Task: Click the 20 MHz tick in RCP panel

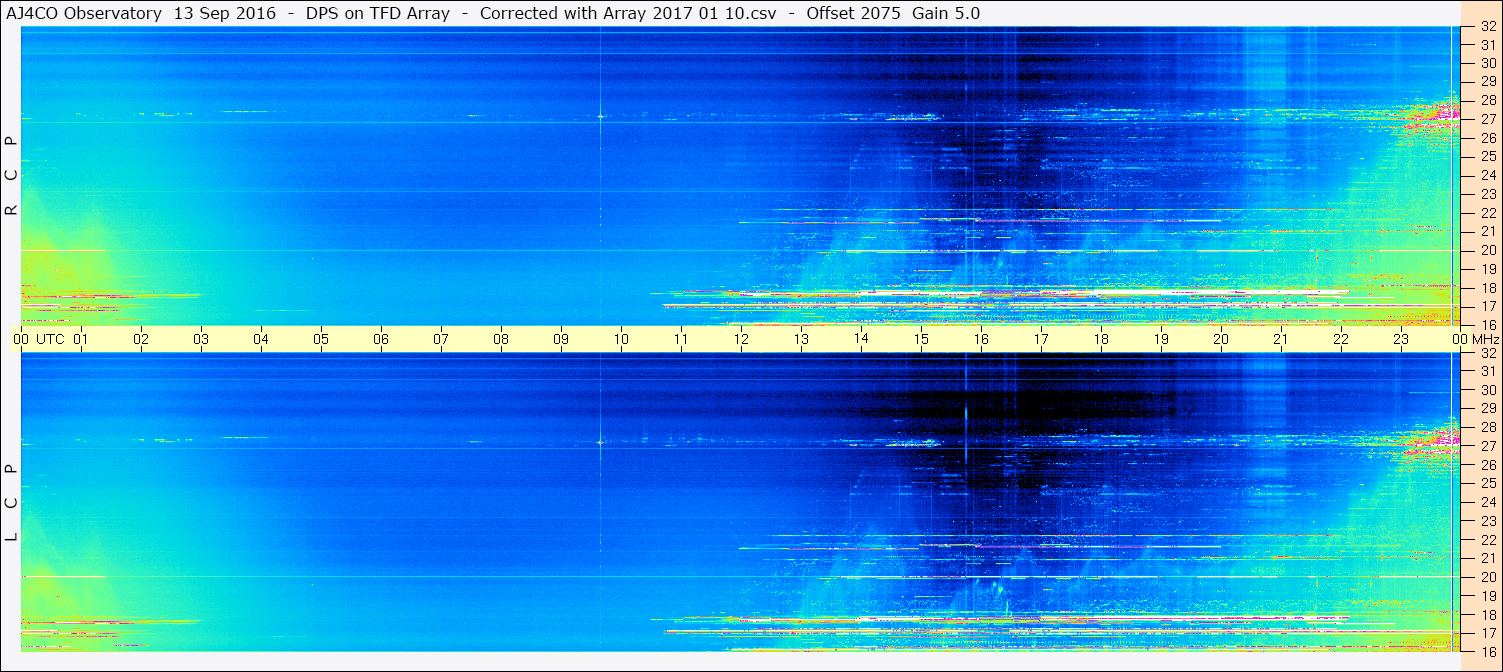Action: (1488, 250)
